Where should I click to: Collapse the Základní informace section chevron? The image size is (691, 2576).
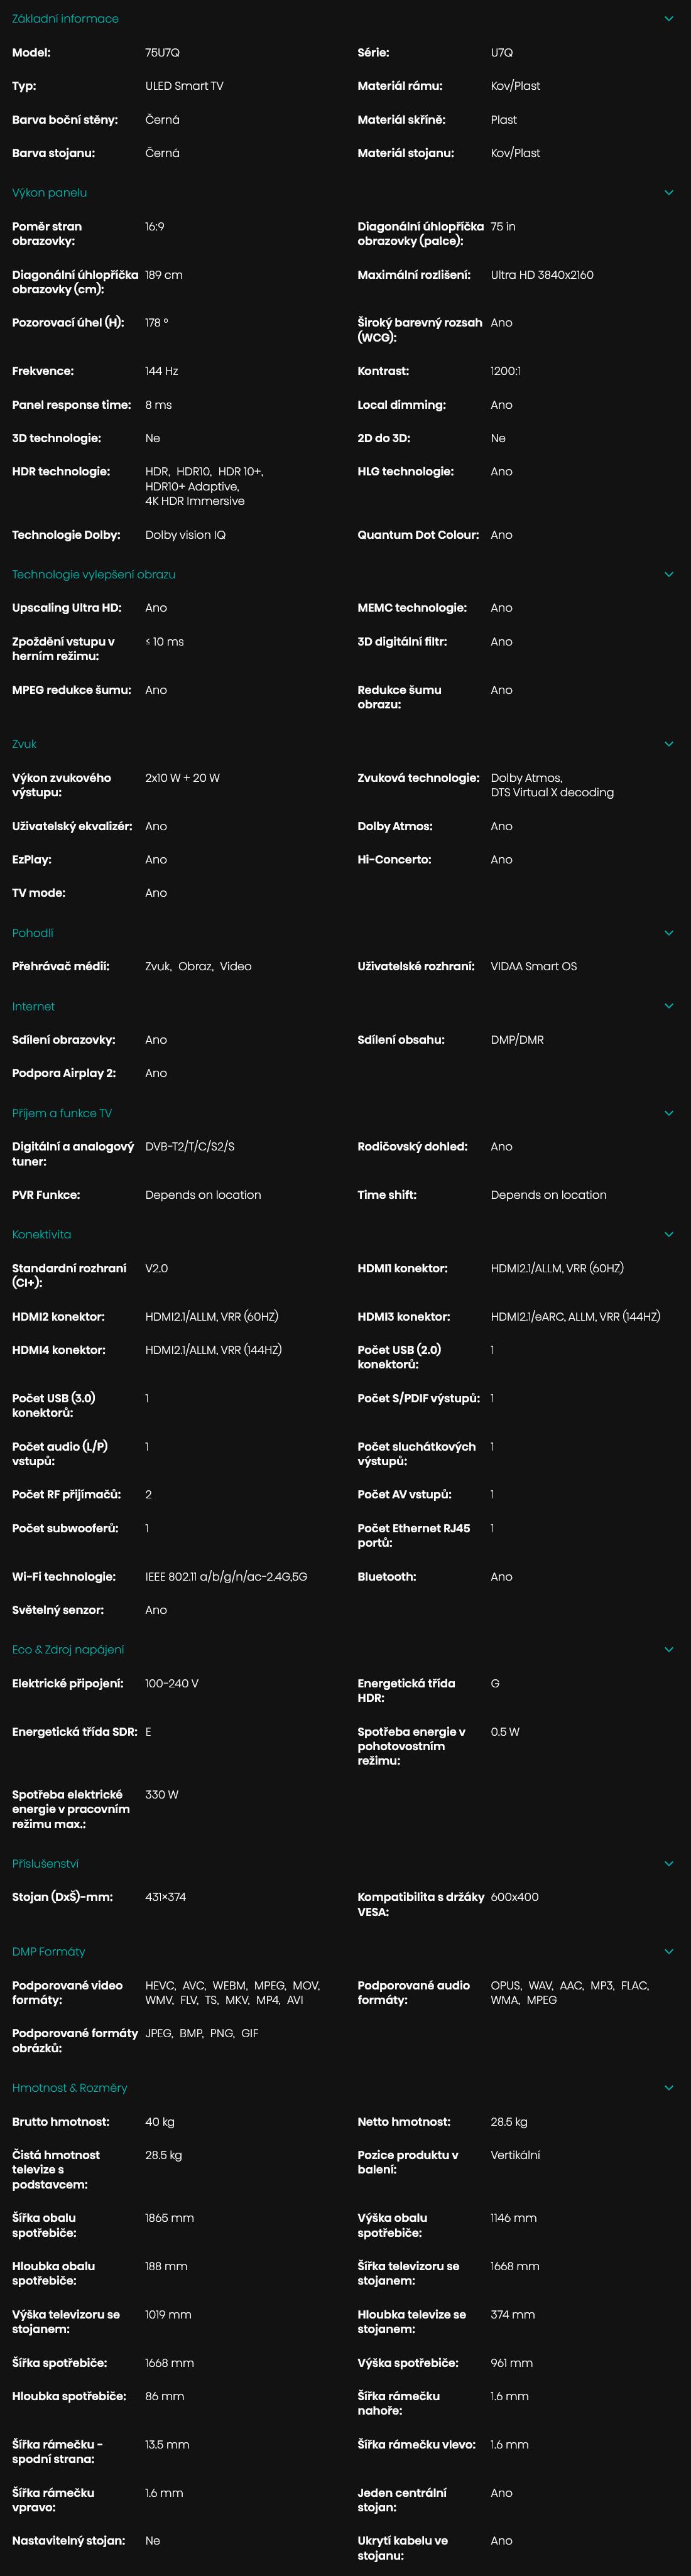click(669, 18)
